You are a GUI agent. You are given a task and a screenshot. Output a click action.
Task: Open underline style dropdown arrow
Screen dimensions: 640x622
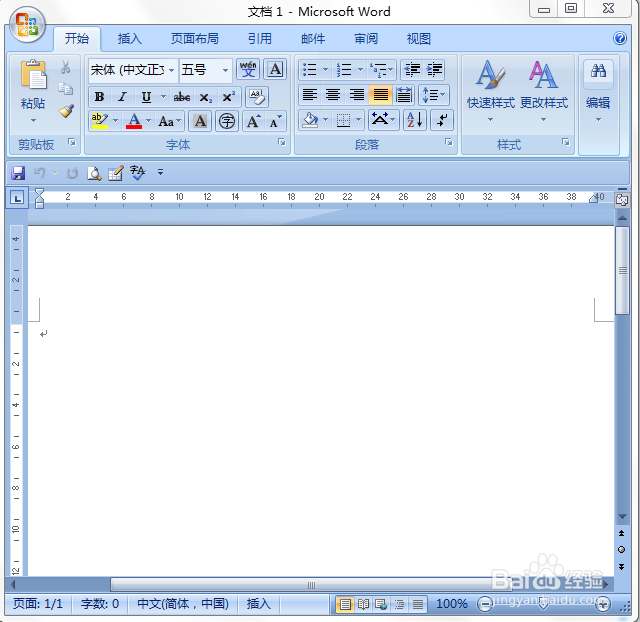click(x=163, y=97)
